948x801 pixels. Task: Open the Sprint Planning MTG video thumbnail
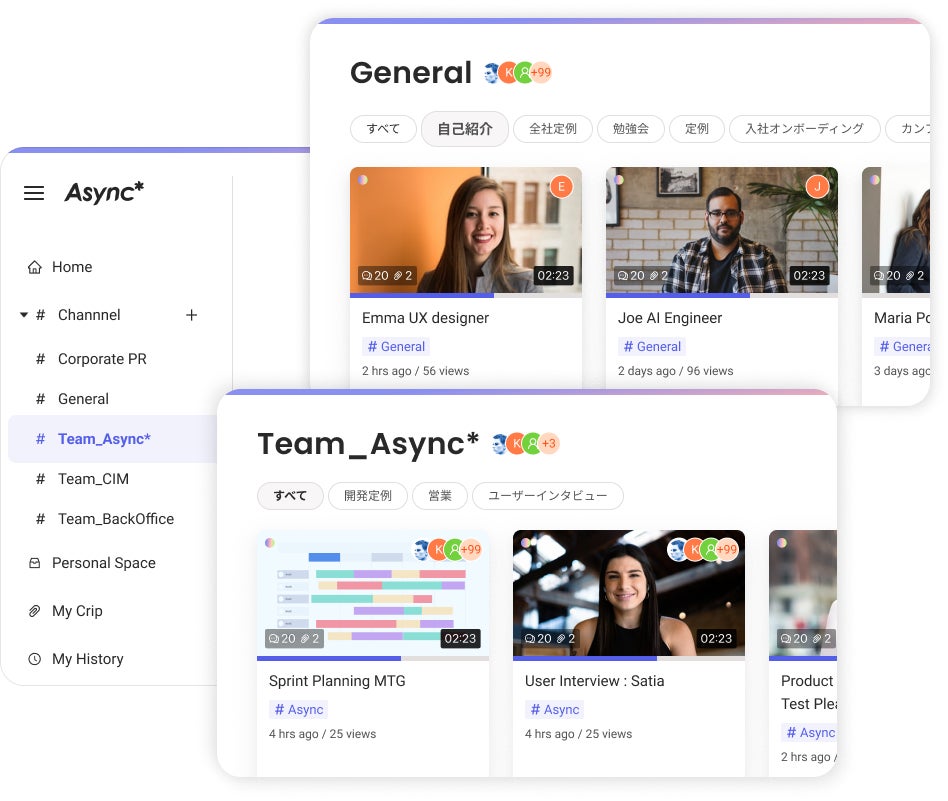tap(372, 593)
